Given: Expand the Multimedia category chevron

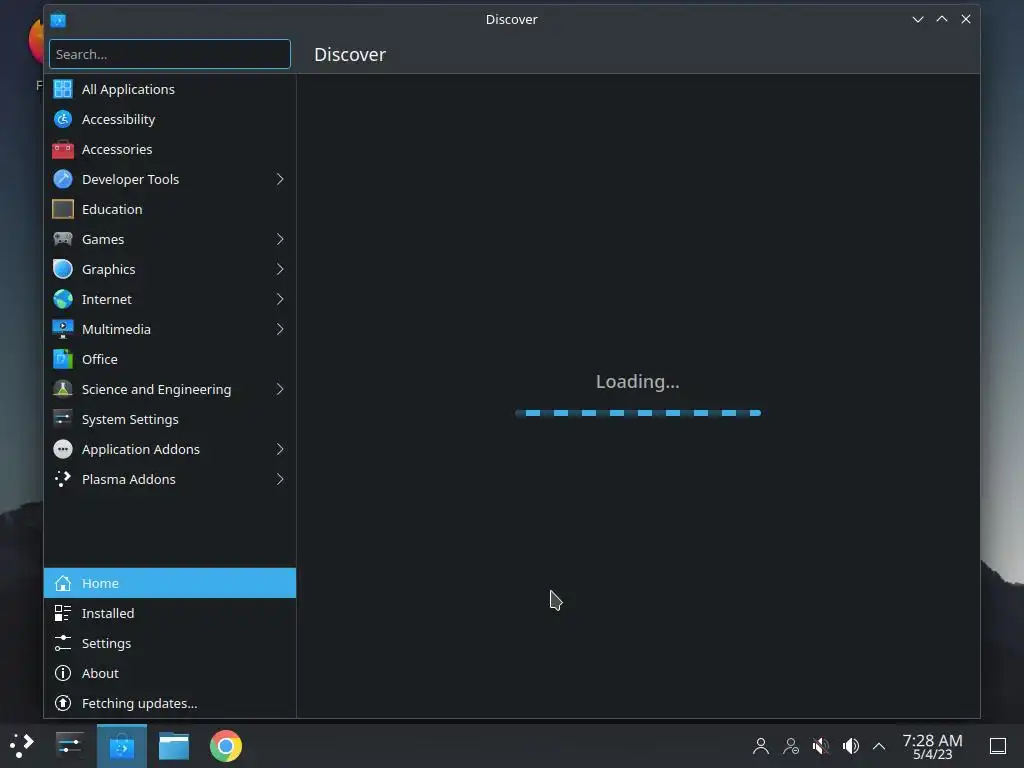Looking at the screenshot, I should click(280, 329).
